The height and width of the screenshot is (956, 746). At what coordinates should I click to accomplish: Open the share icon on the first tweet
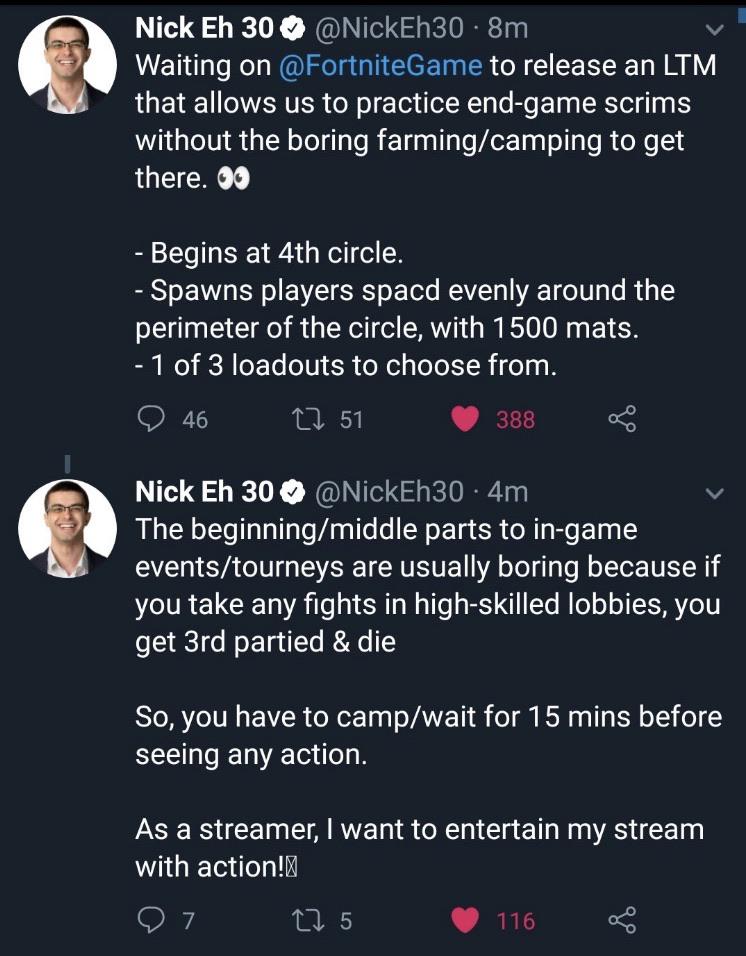622,420
